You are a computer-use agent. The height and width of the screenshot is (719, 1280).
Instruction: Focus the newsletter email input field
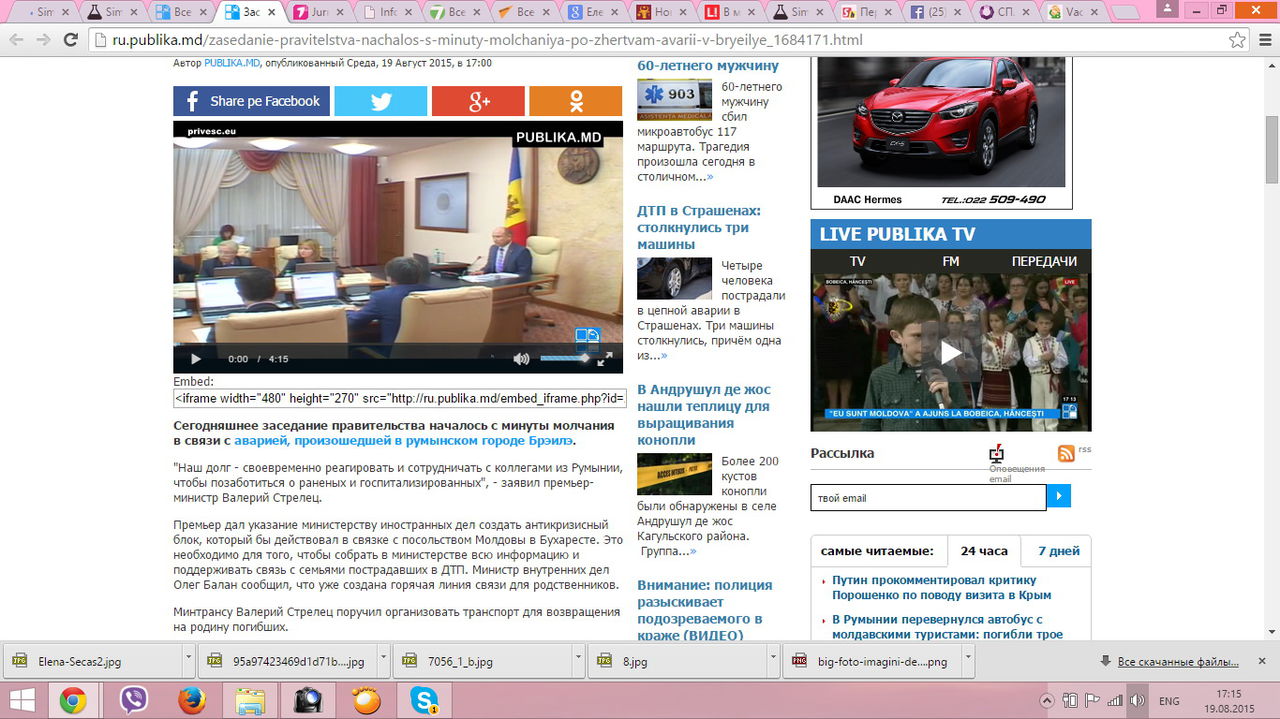(928, 497)
